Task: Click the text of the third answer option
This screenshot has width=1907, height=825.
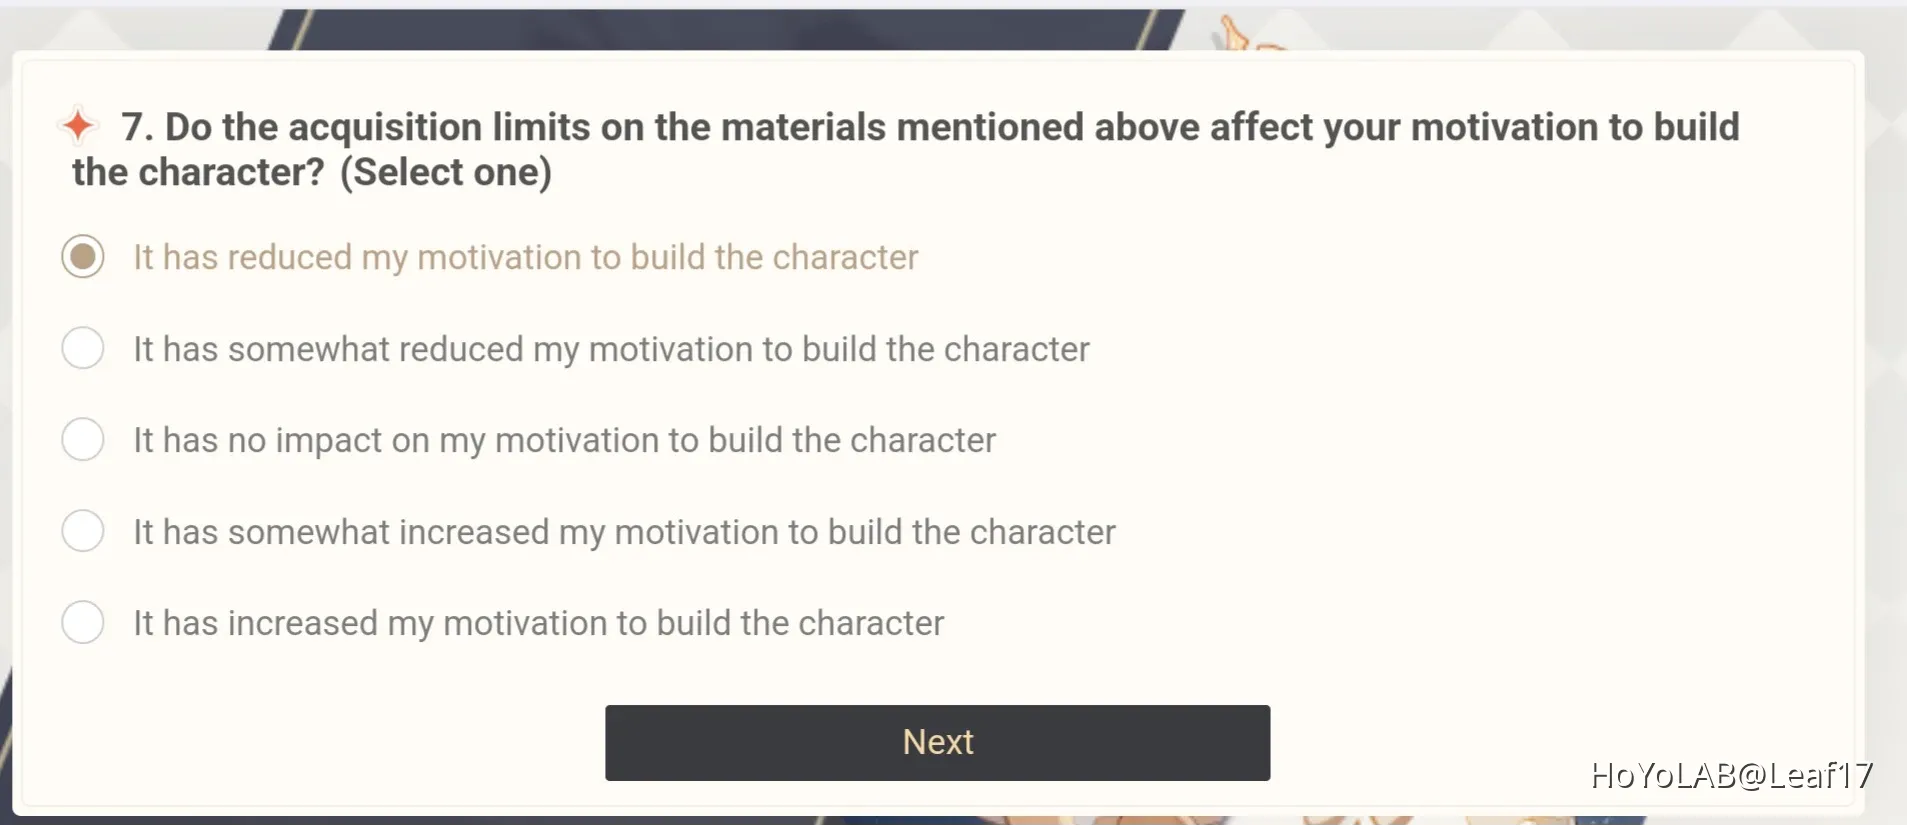Action: click(x=563, y=439)
